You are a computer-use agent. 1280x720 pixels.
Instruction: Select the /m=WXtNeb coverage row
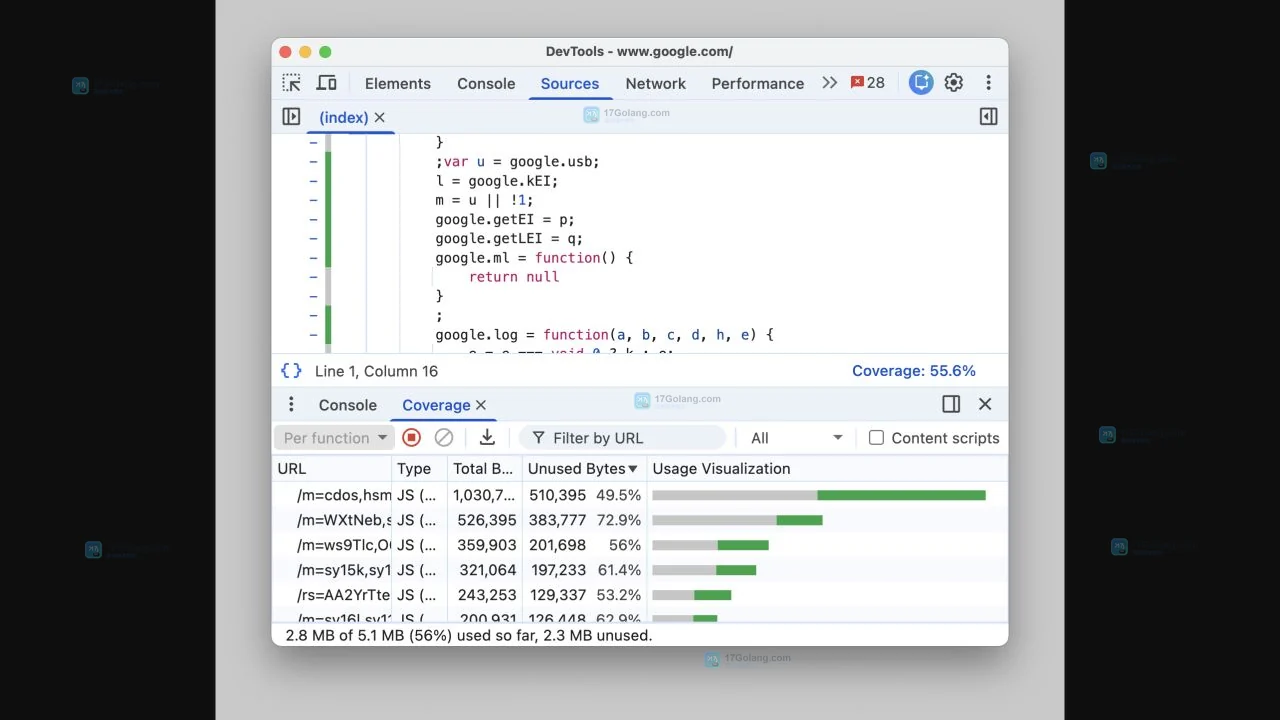pyautogui.click(x=640, y=520)
